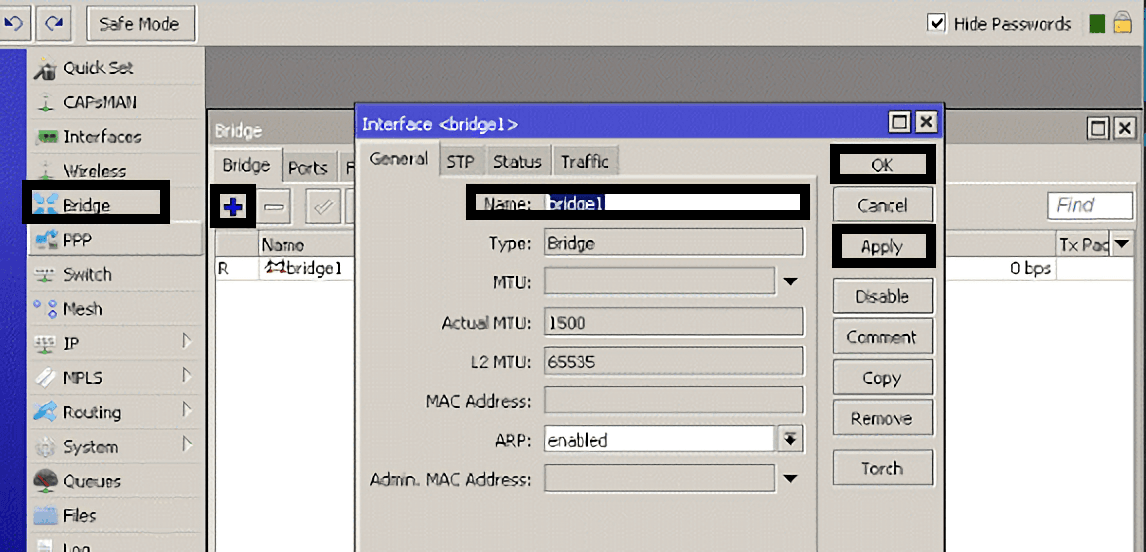Open the Traffic tab
Image resolution: width=1146 pixels, height=552 pixels.
tap(585, 162)
